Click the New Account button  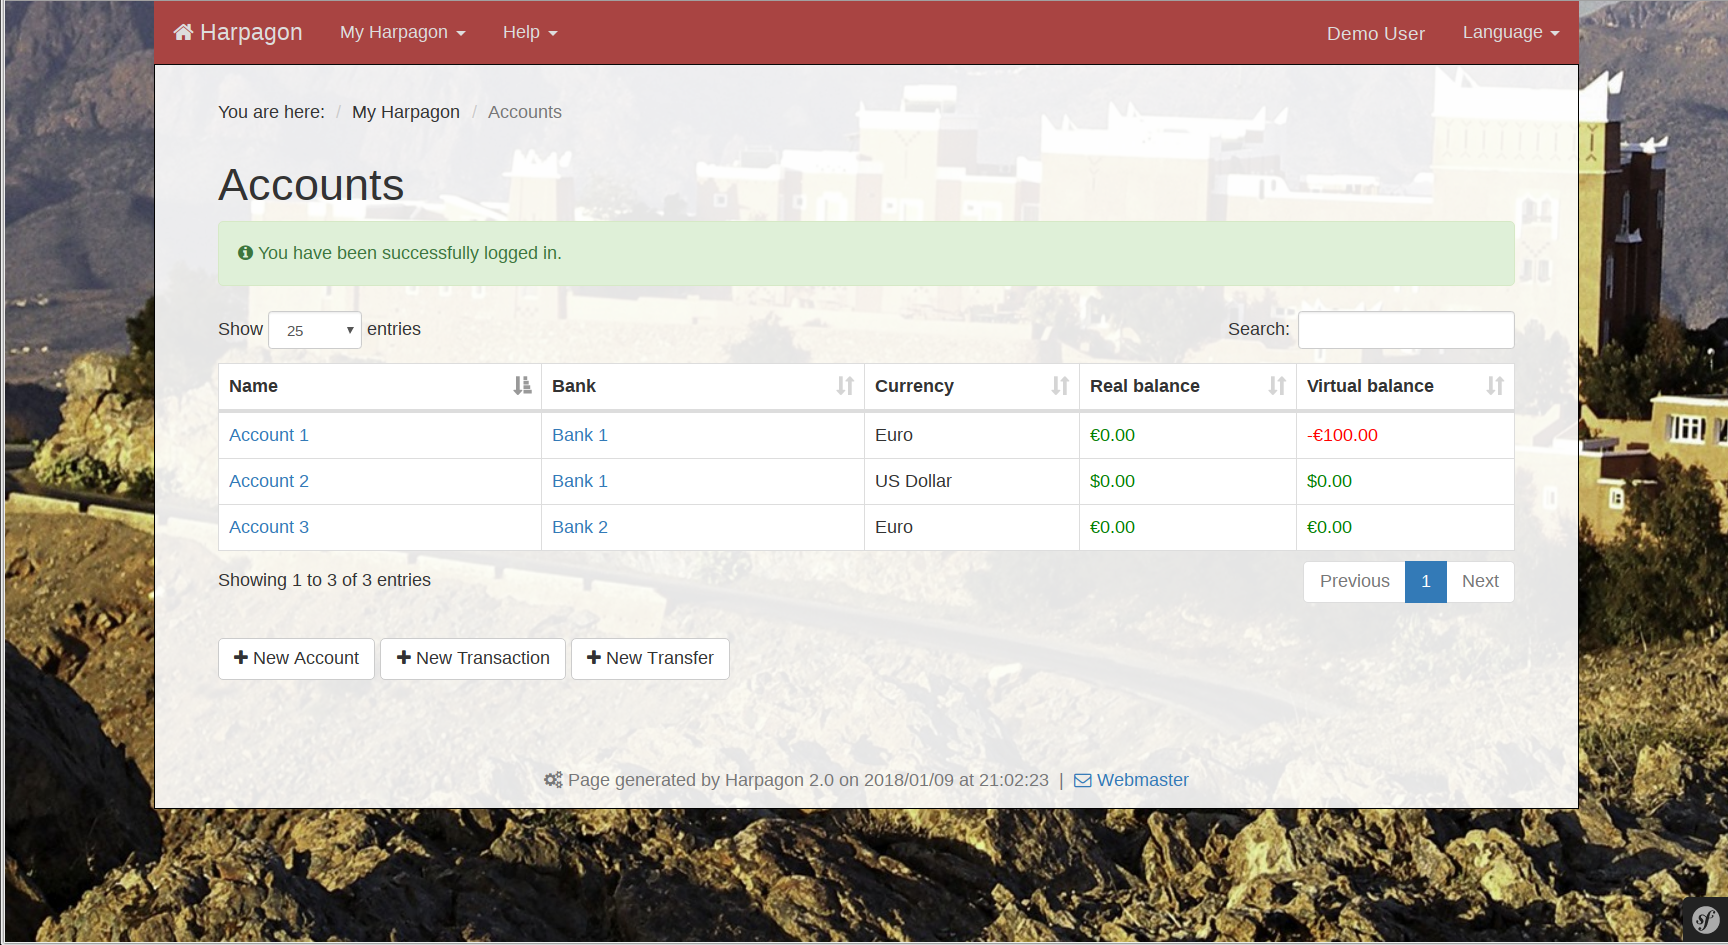coord(296,658)
